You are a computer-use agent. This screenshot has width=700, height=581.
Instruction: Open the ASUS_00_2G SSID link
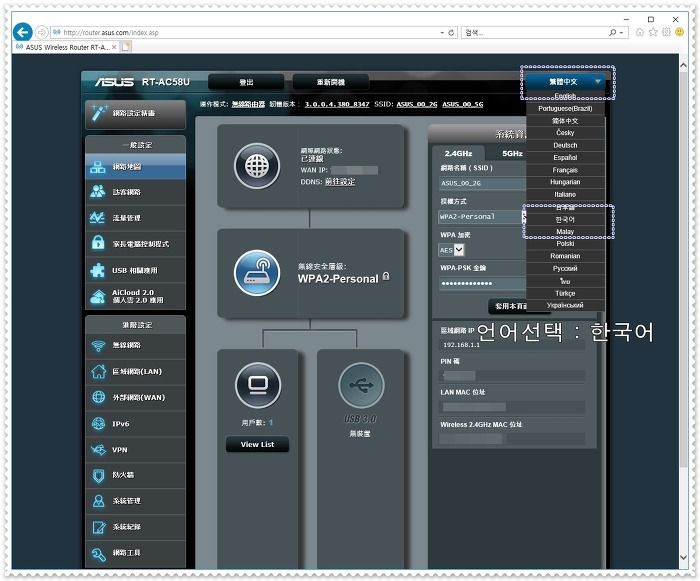[x=417, y=104]
